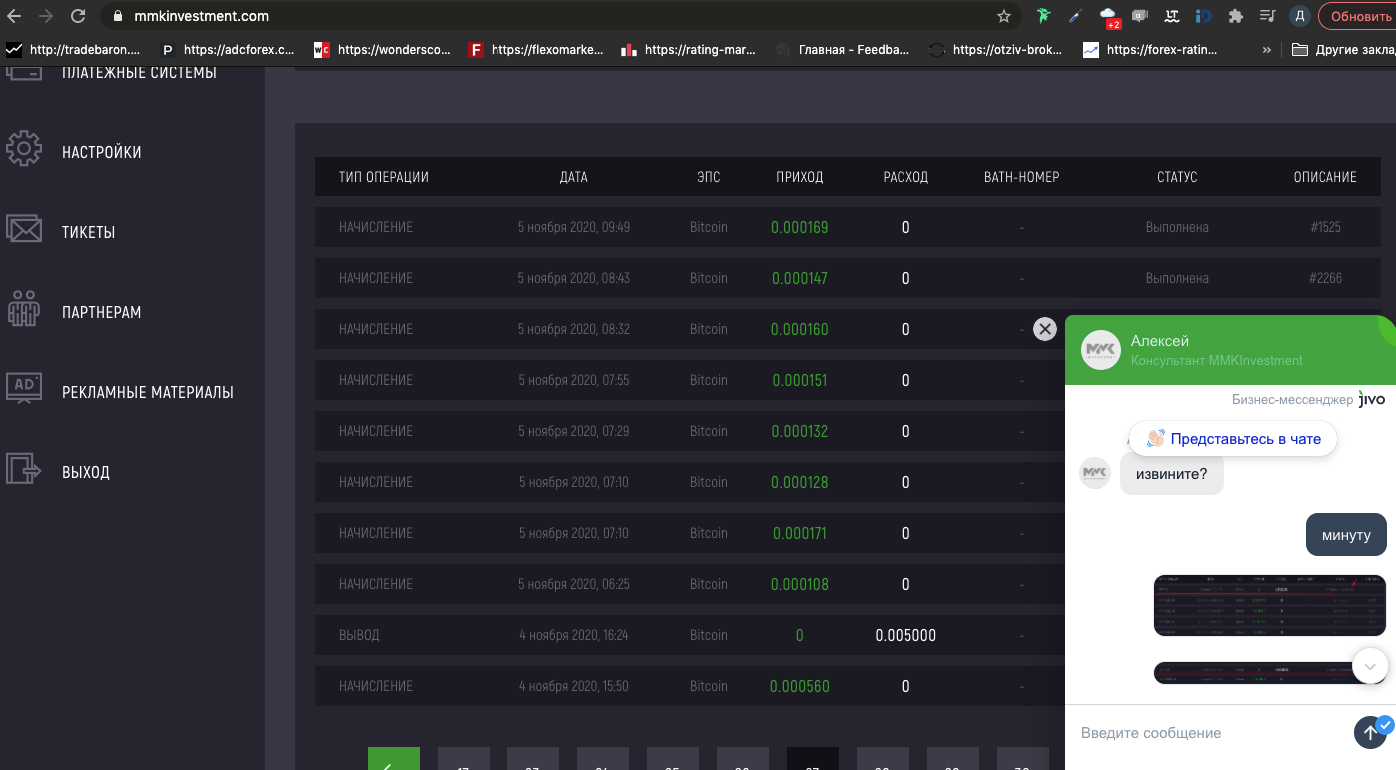The image size is (1396, 770).
Task: Open the adcforex bookmark
Action: click(x=228, y=49)
